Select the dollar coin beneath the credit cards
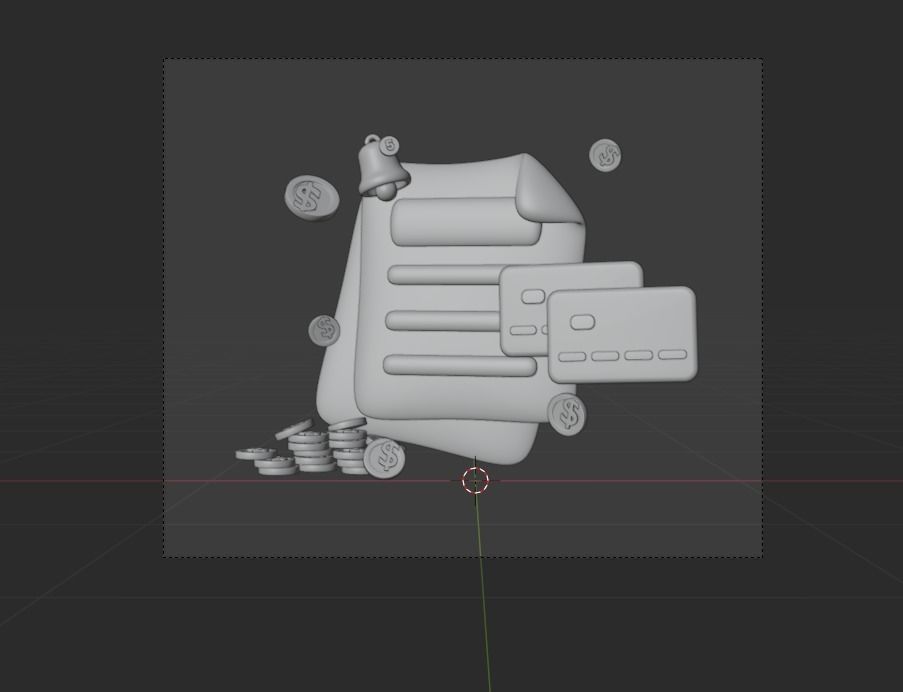Screen dimensions: 903x692 point(567,415)
